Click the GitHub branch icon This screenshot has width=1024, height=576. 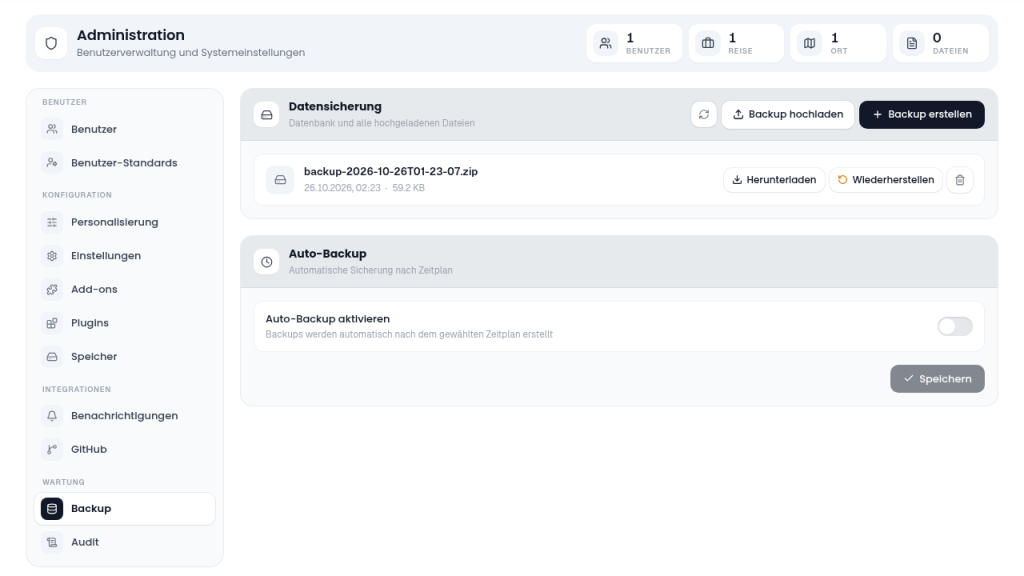[52, 449]
